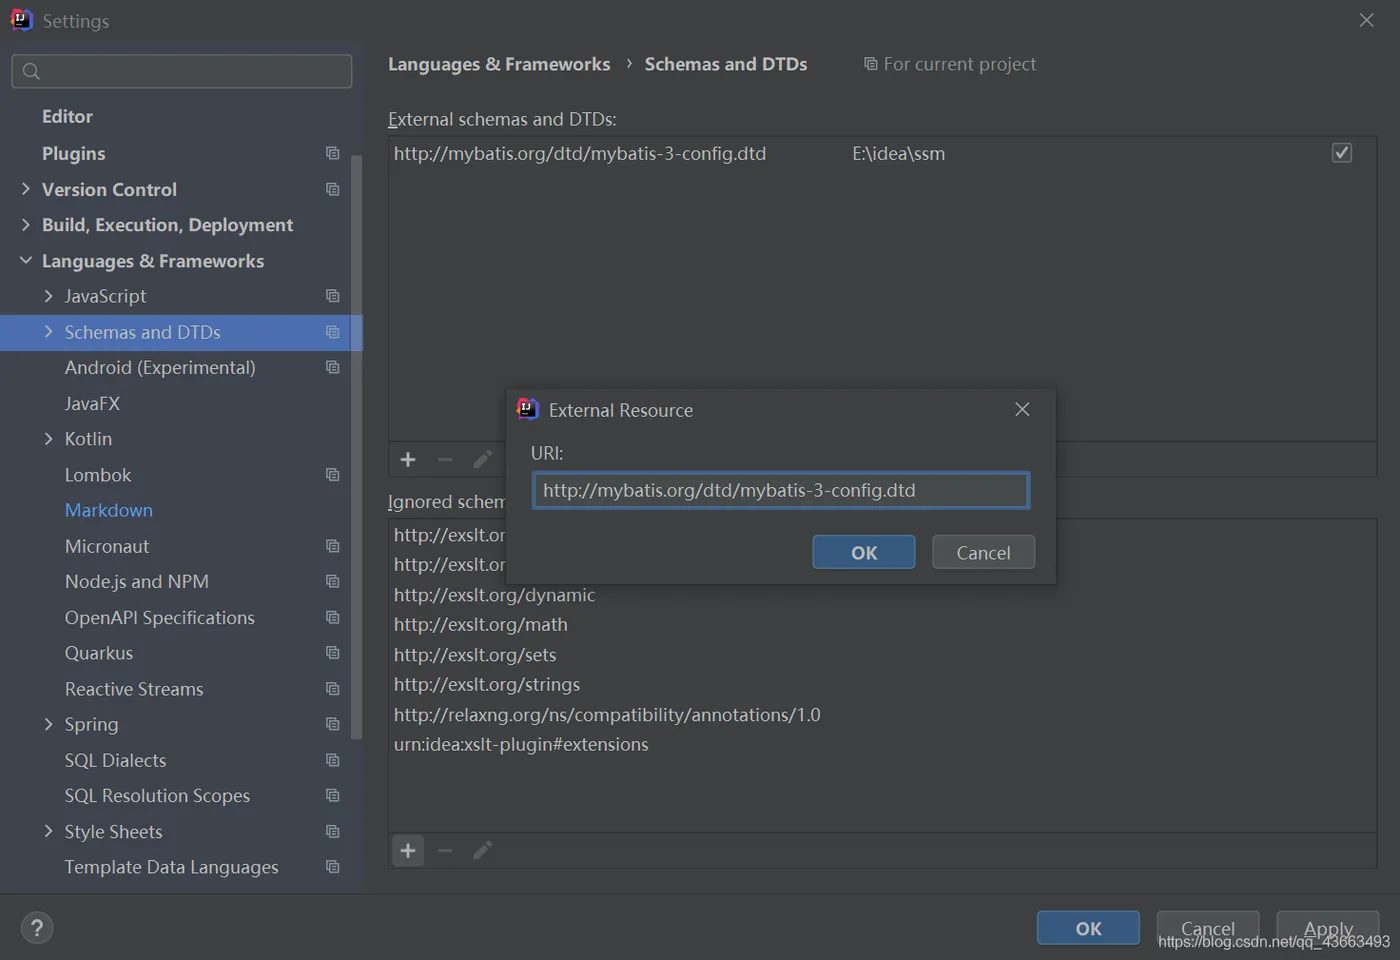The image size is (1400, 960).
Task: Click Apply in the Settings window
Action: coord(1328,928)
